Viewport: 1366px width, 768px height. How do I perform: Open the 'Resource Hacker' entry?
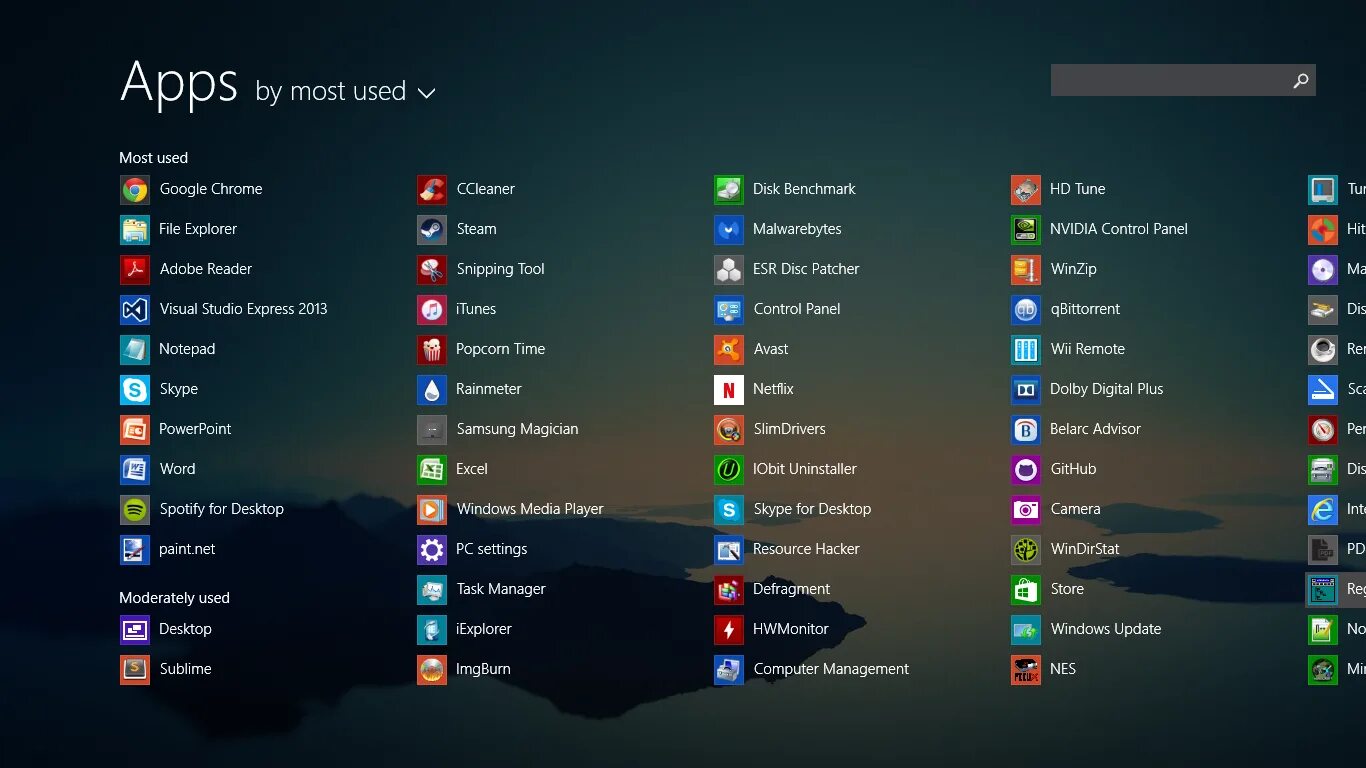[x=787, y=549]
